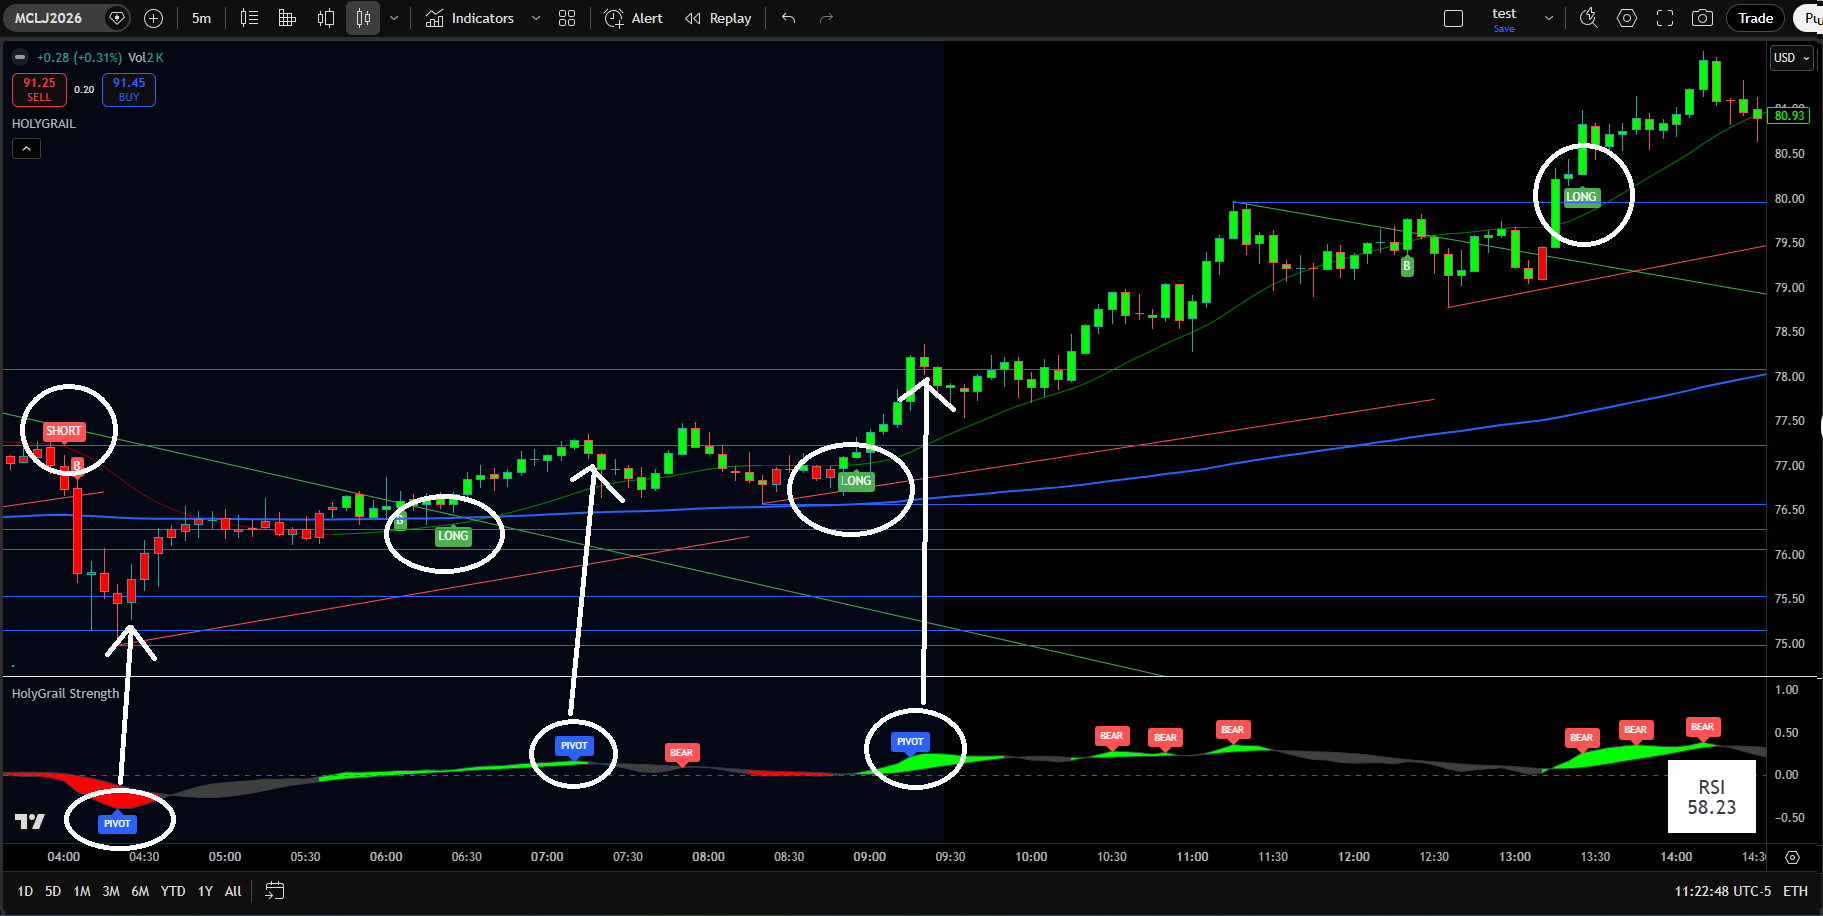Screen dimensions: 1823x916
Task: Expand the test layout dropdown arrow
Action: pyautogui.click(x=1549, y=18)
